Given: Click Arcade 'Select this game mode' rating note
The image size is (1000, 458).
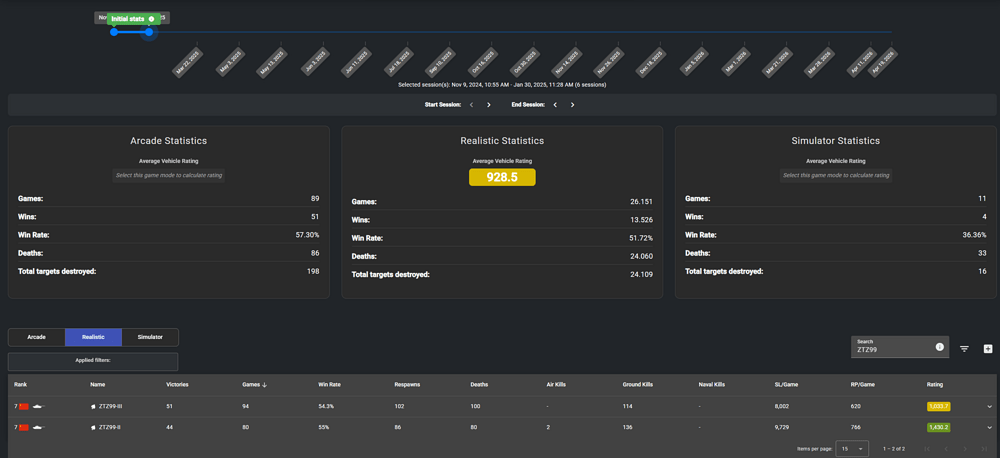Looking at the screenshot, I should [169, 175].
